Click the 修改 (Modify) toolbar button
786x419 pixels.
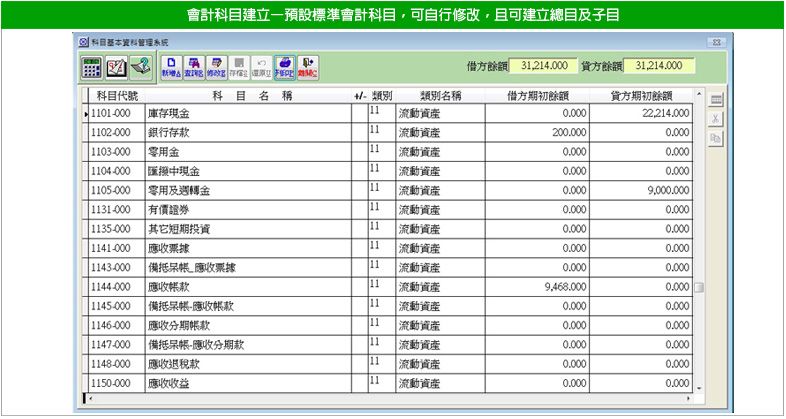[217, 67]
